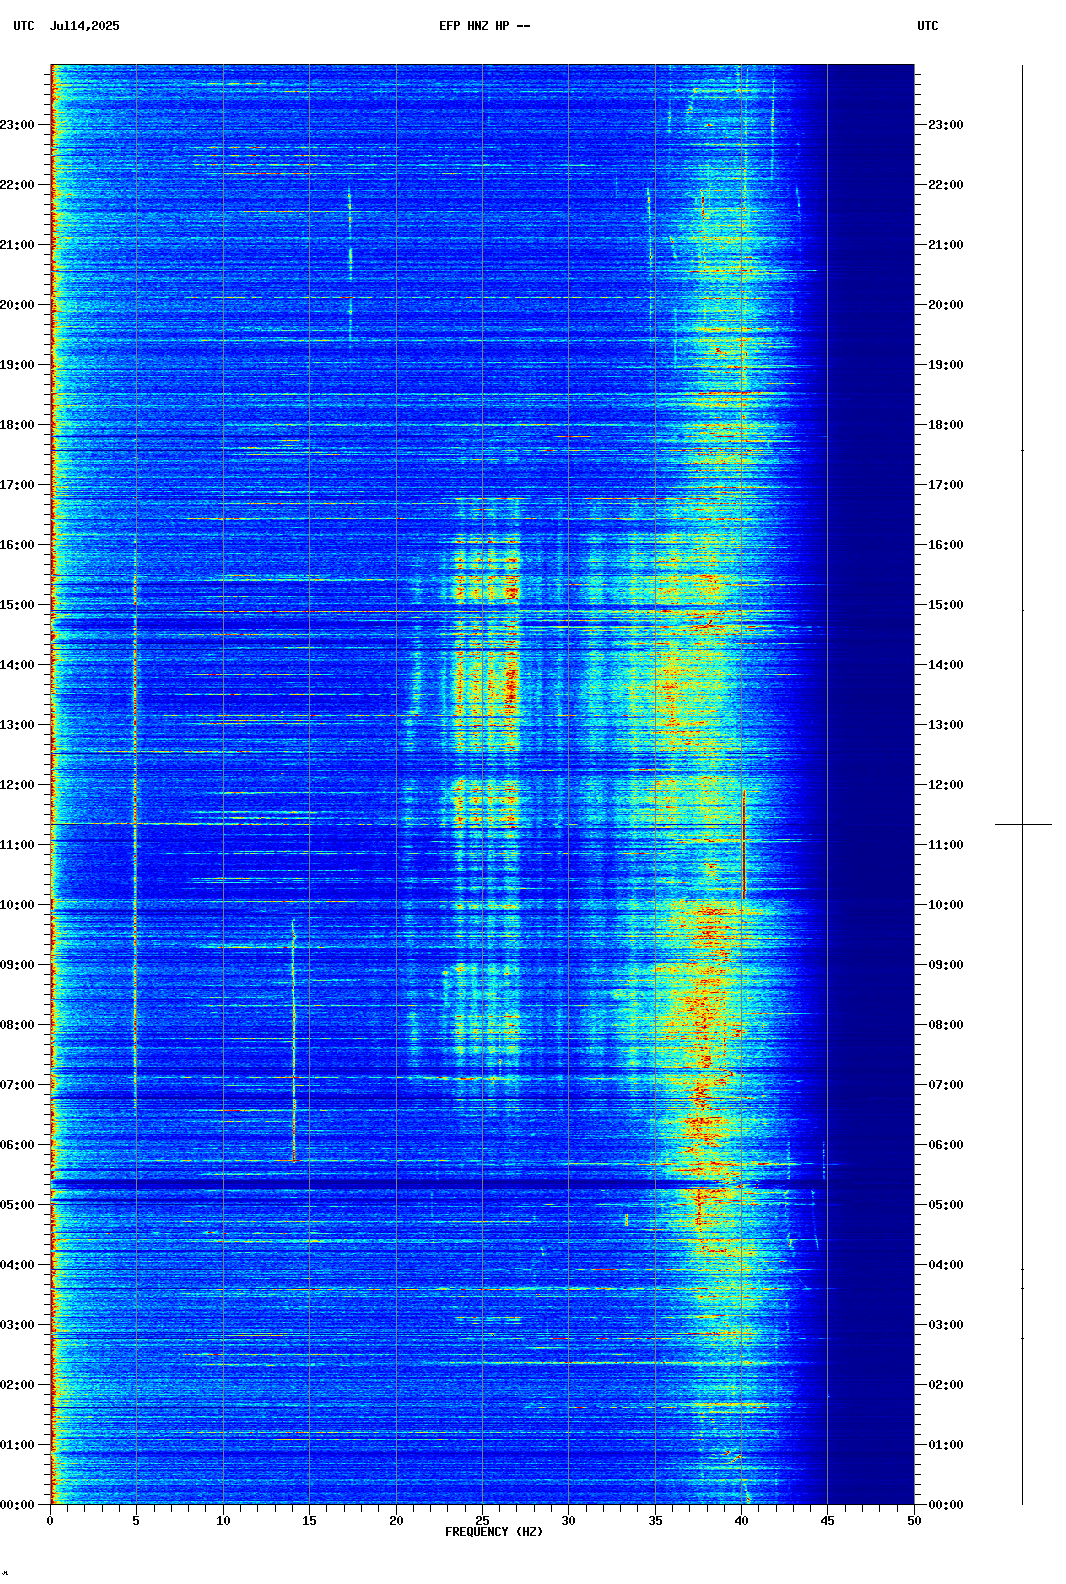This screenshot has width=1066, height=1584.
Task: Click the right-axis 15:00 time label
Action: tap(946, 605)
